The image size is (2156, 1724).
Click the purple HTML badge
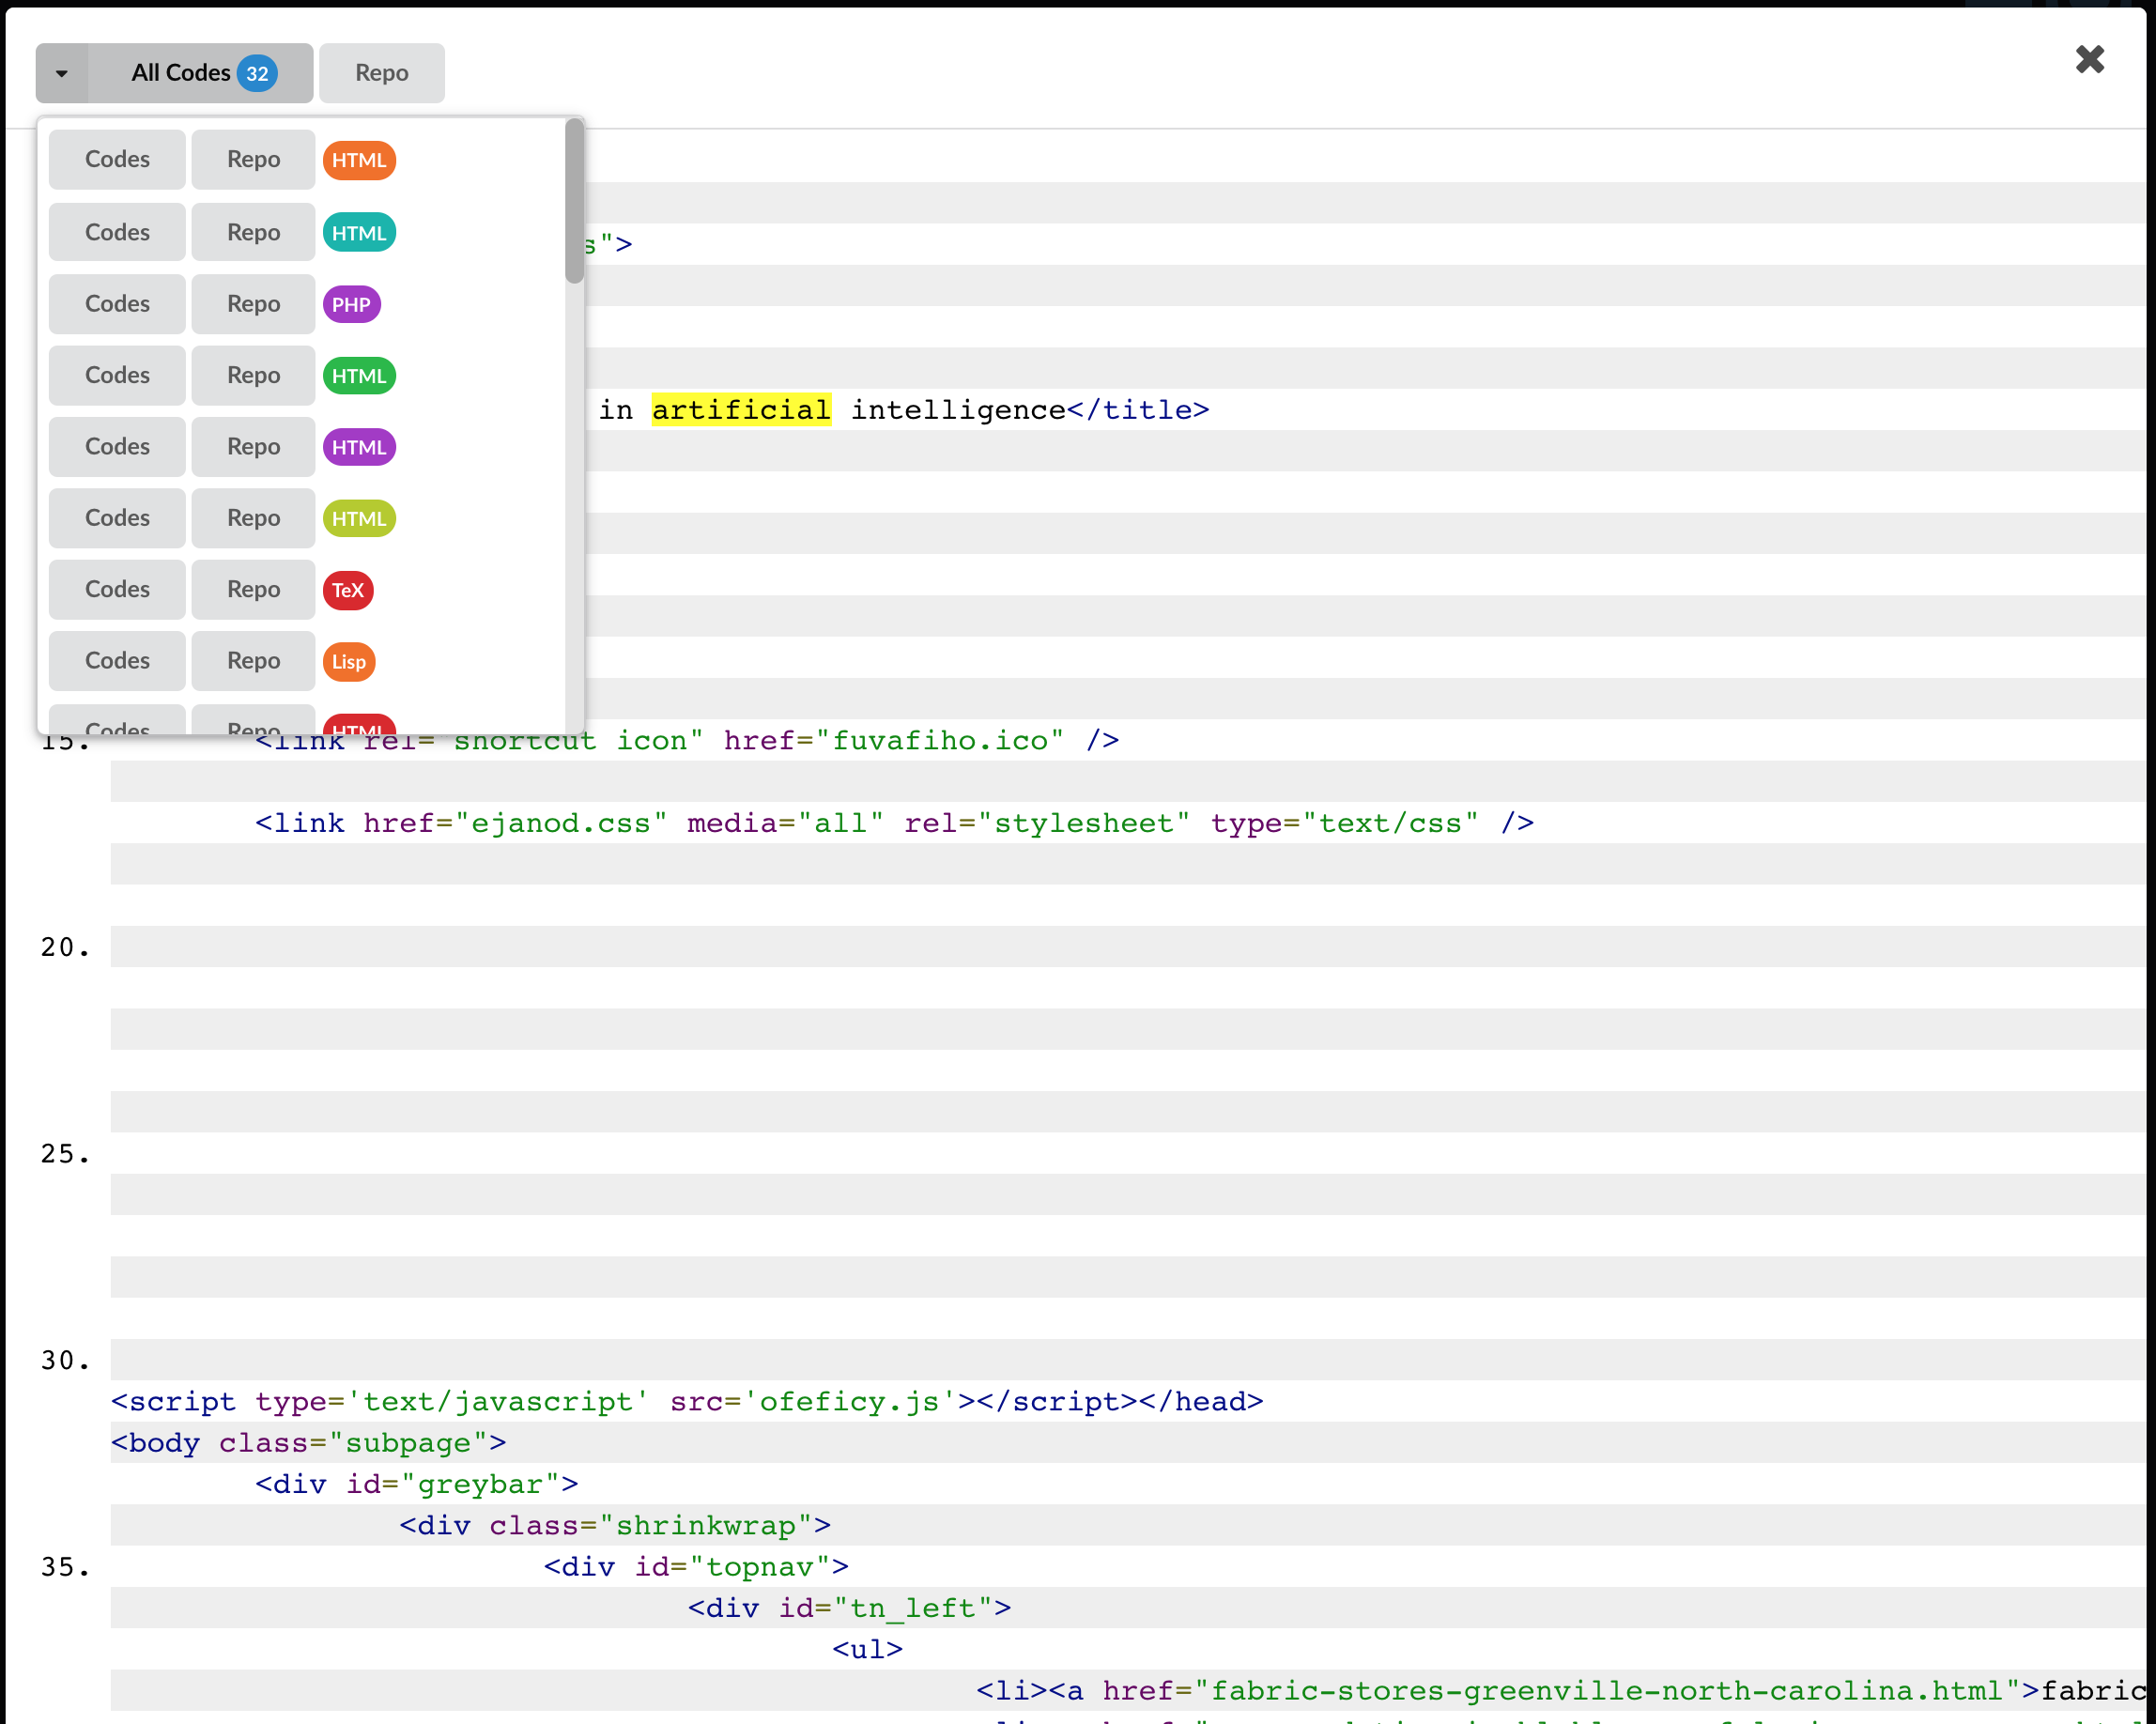pos(359,447)
